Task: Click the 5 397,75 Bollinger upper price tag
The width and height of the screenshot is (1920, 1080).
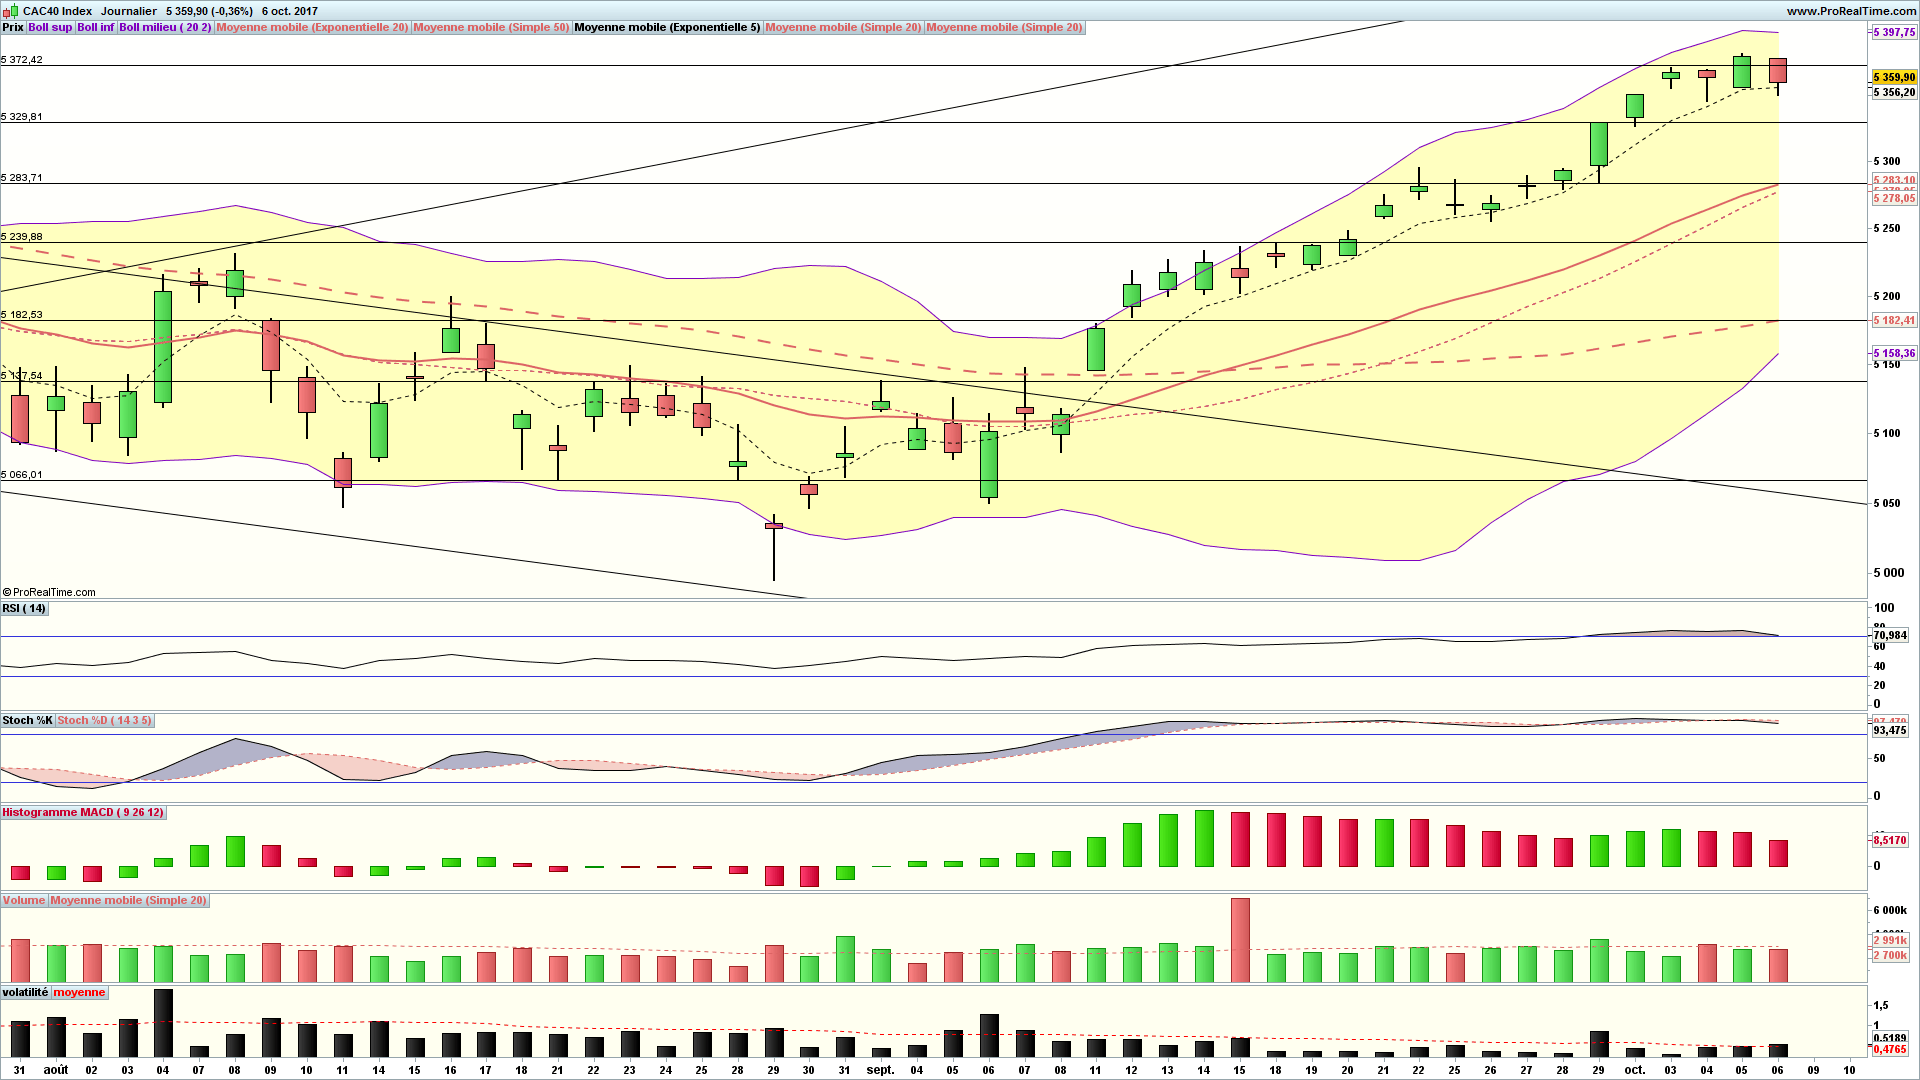Action: tap(1894, 32)
